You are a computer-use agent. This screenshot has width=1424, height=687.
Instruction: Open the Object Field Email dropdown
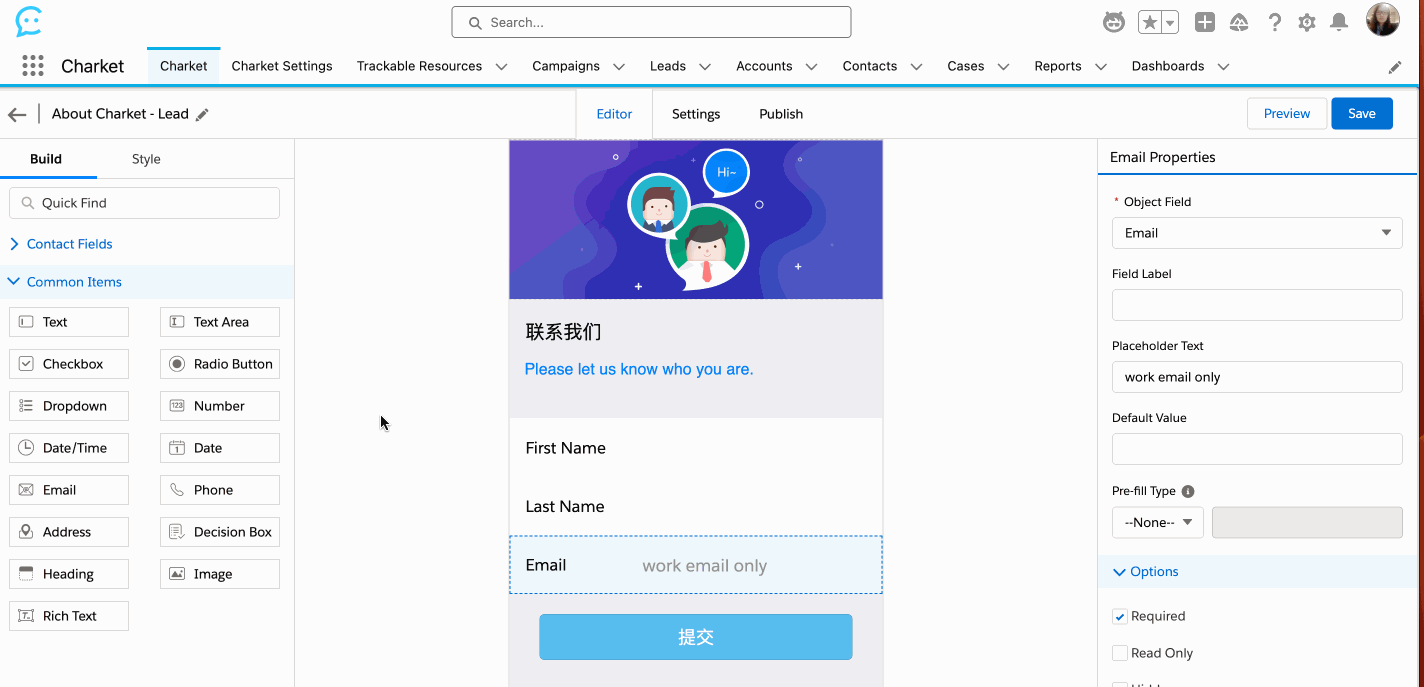coord(1257,233)
